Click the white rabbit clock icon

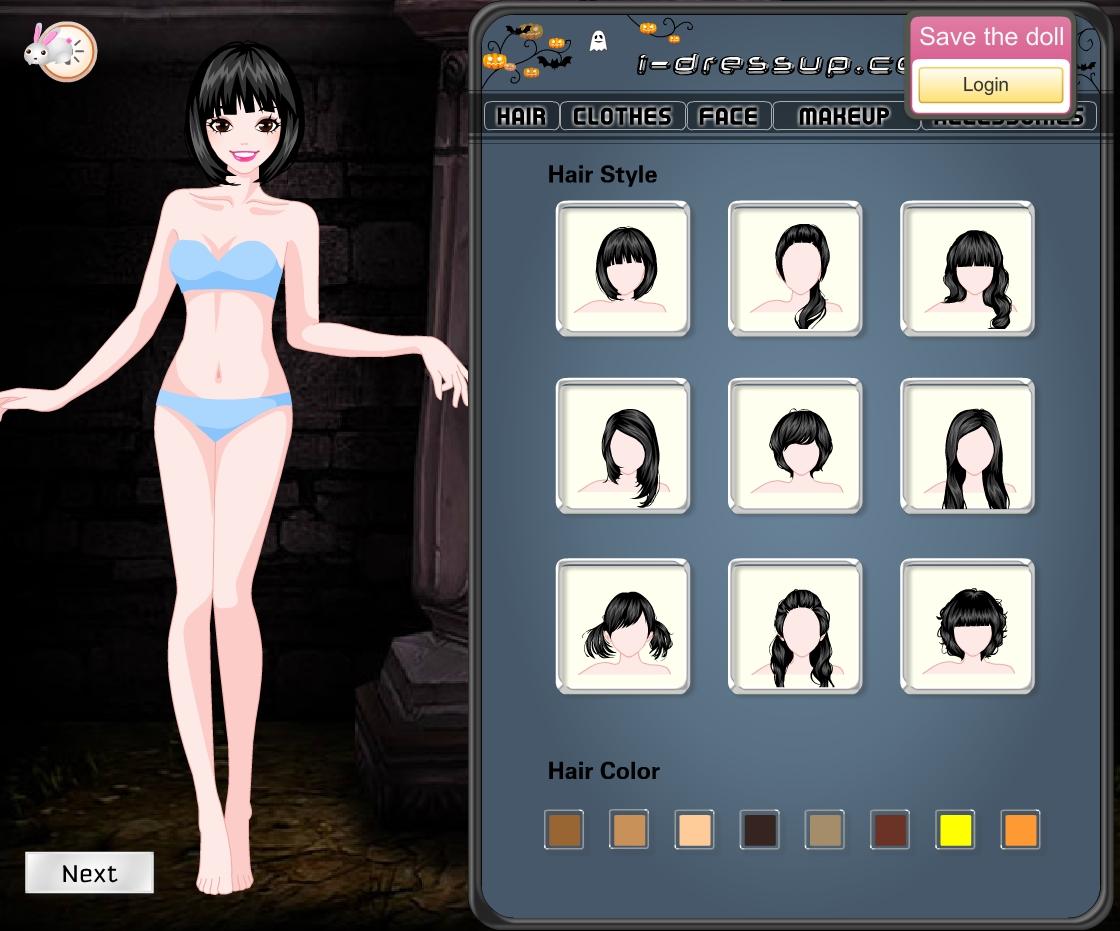[60, 50]
